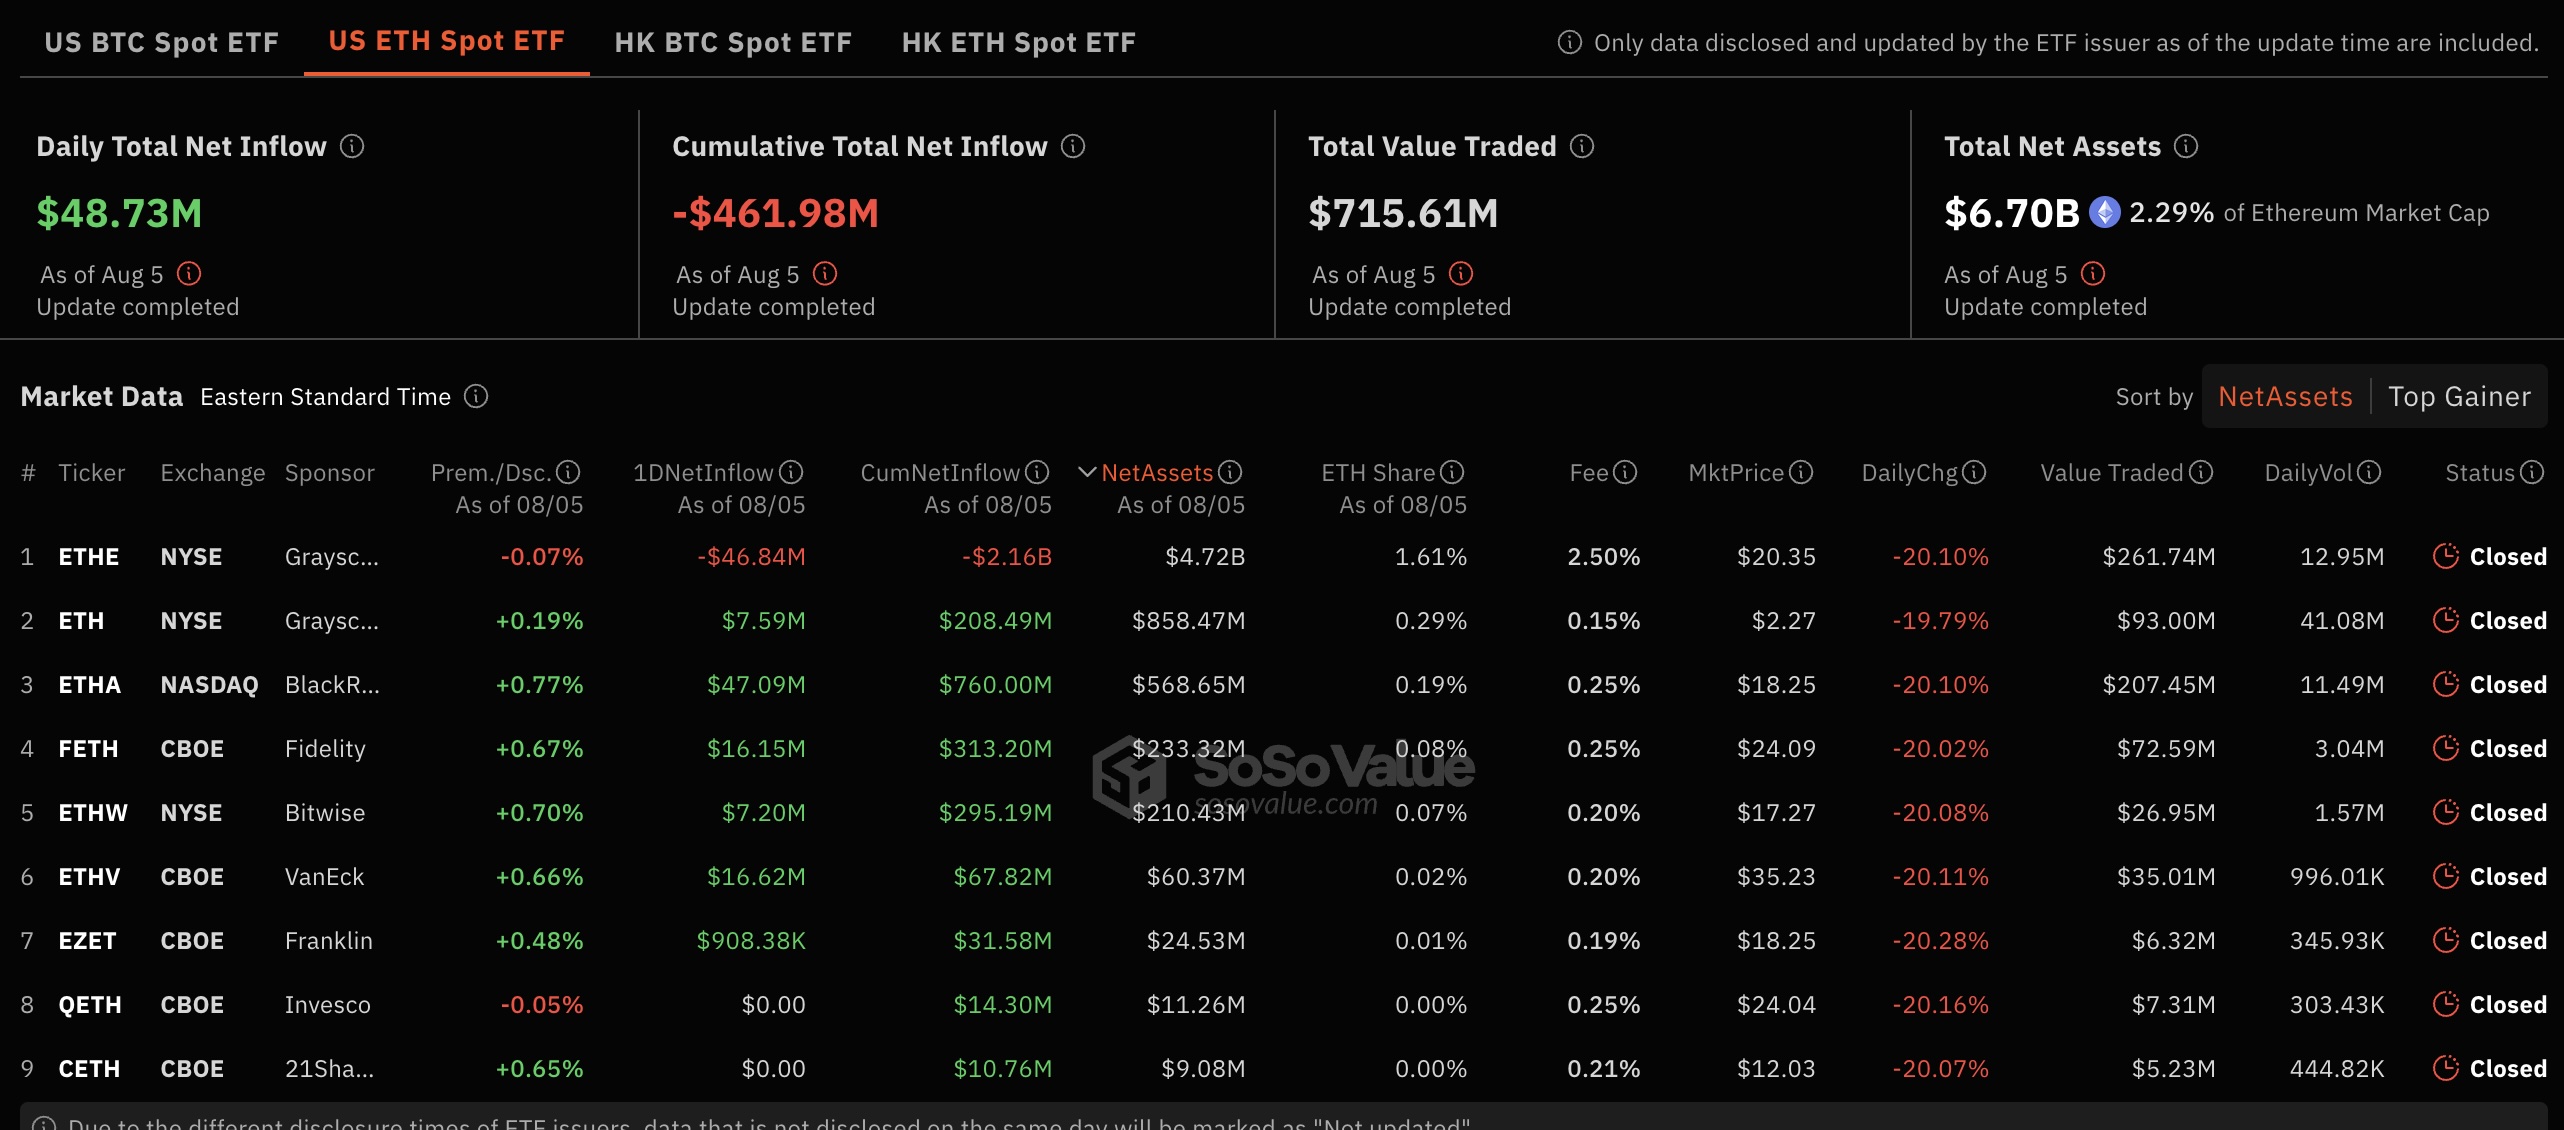The height and width of the screenshot is (1130, 2564).
Task: Open Eastern Standard Time info icon
Action: pos(477,397)
